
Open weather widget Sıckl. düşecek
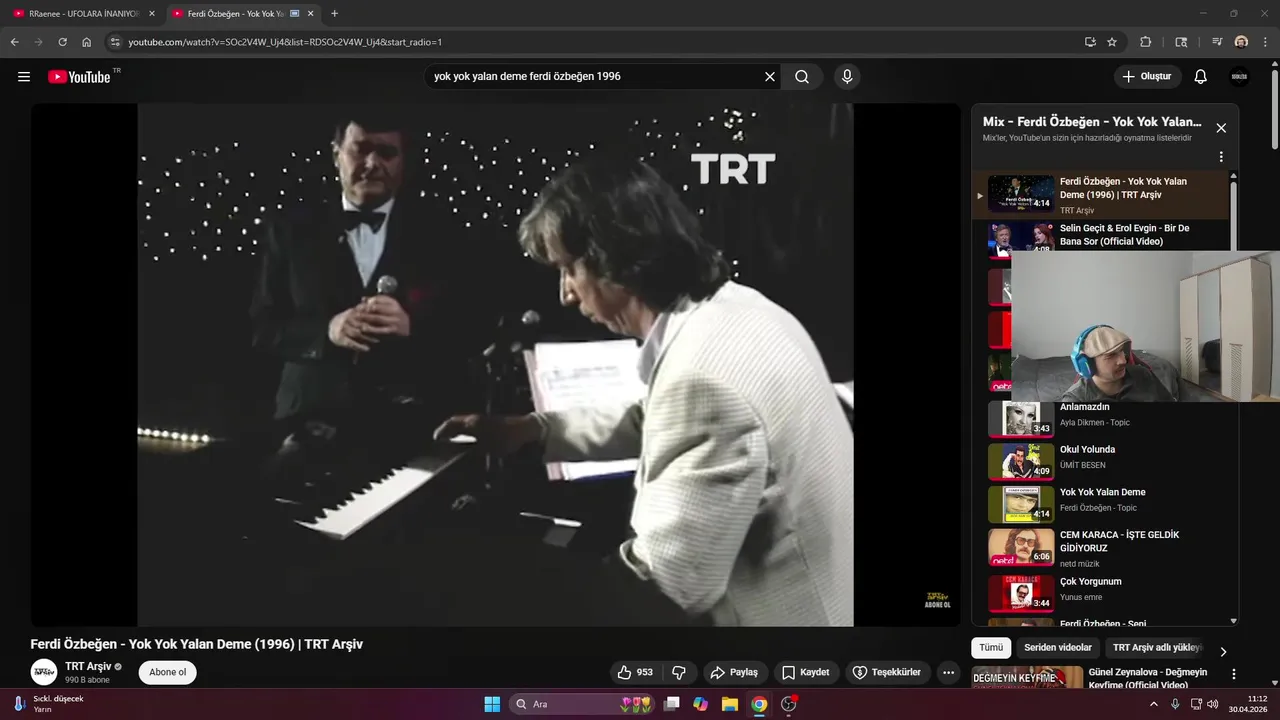click(48, 704)
